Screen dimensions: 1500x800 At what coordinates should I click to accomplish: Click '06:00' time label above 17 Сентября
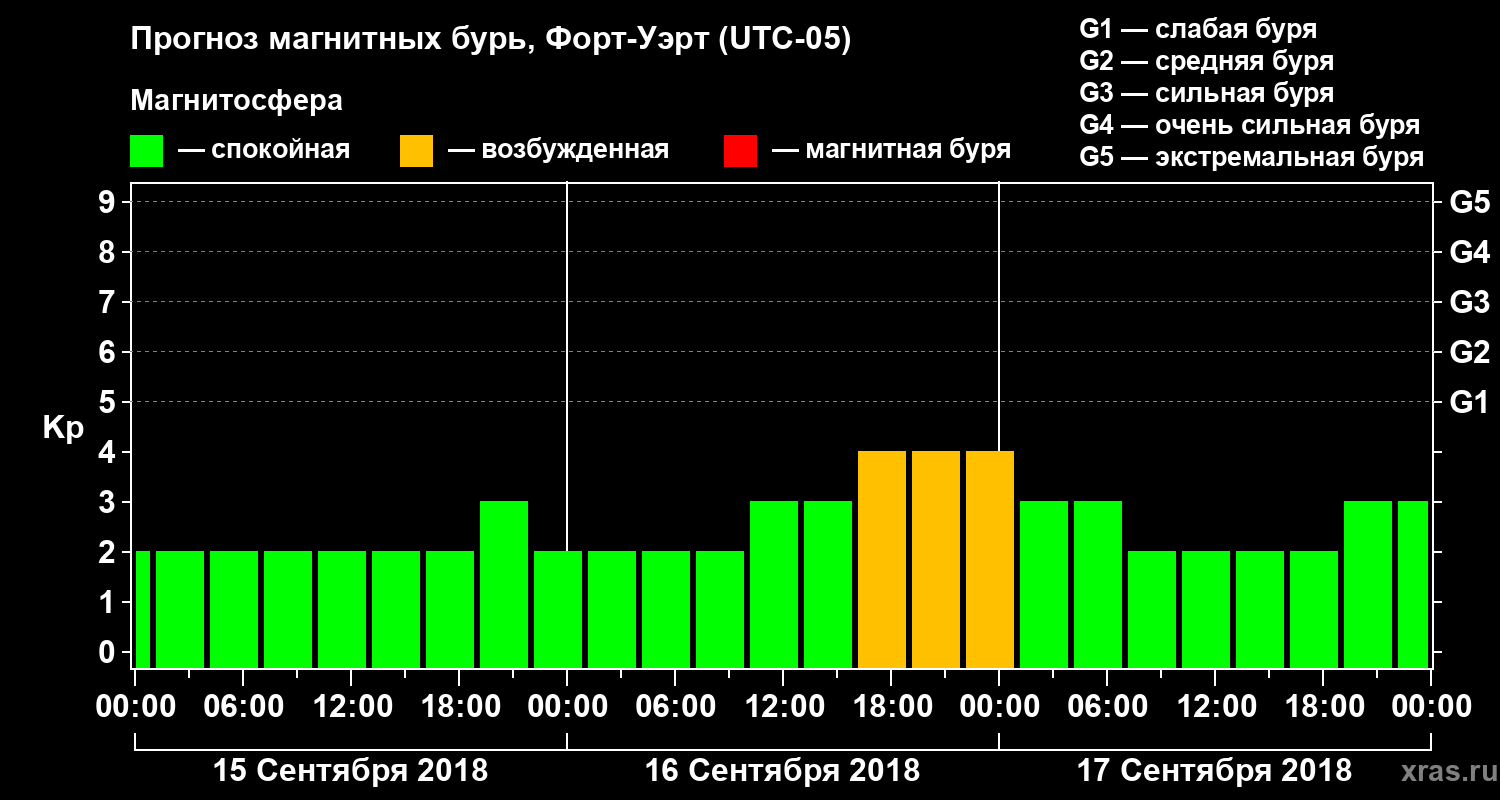[1107, 706]
